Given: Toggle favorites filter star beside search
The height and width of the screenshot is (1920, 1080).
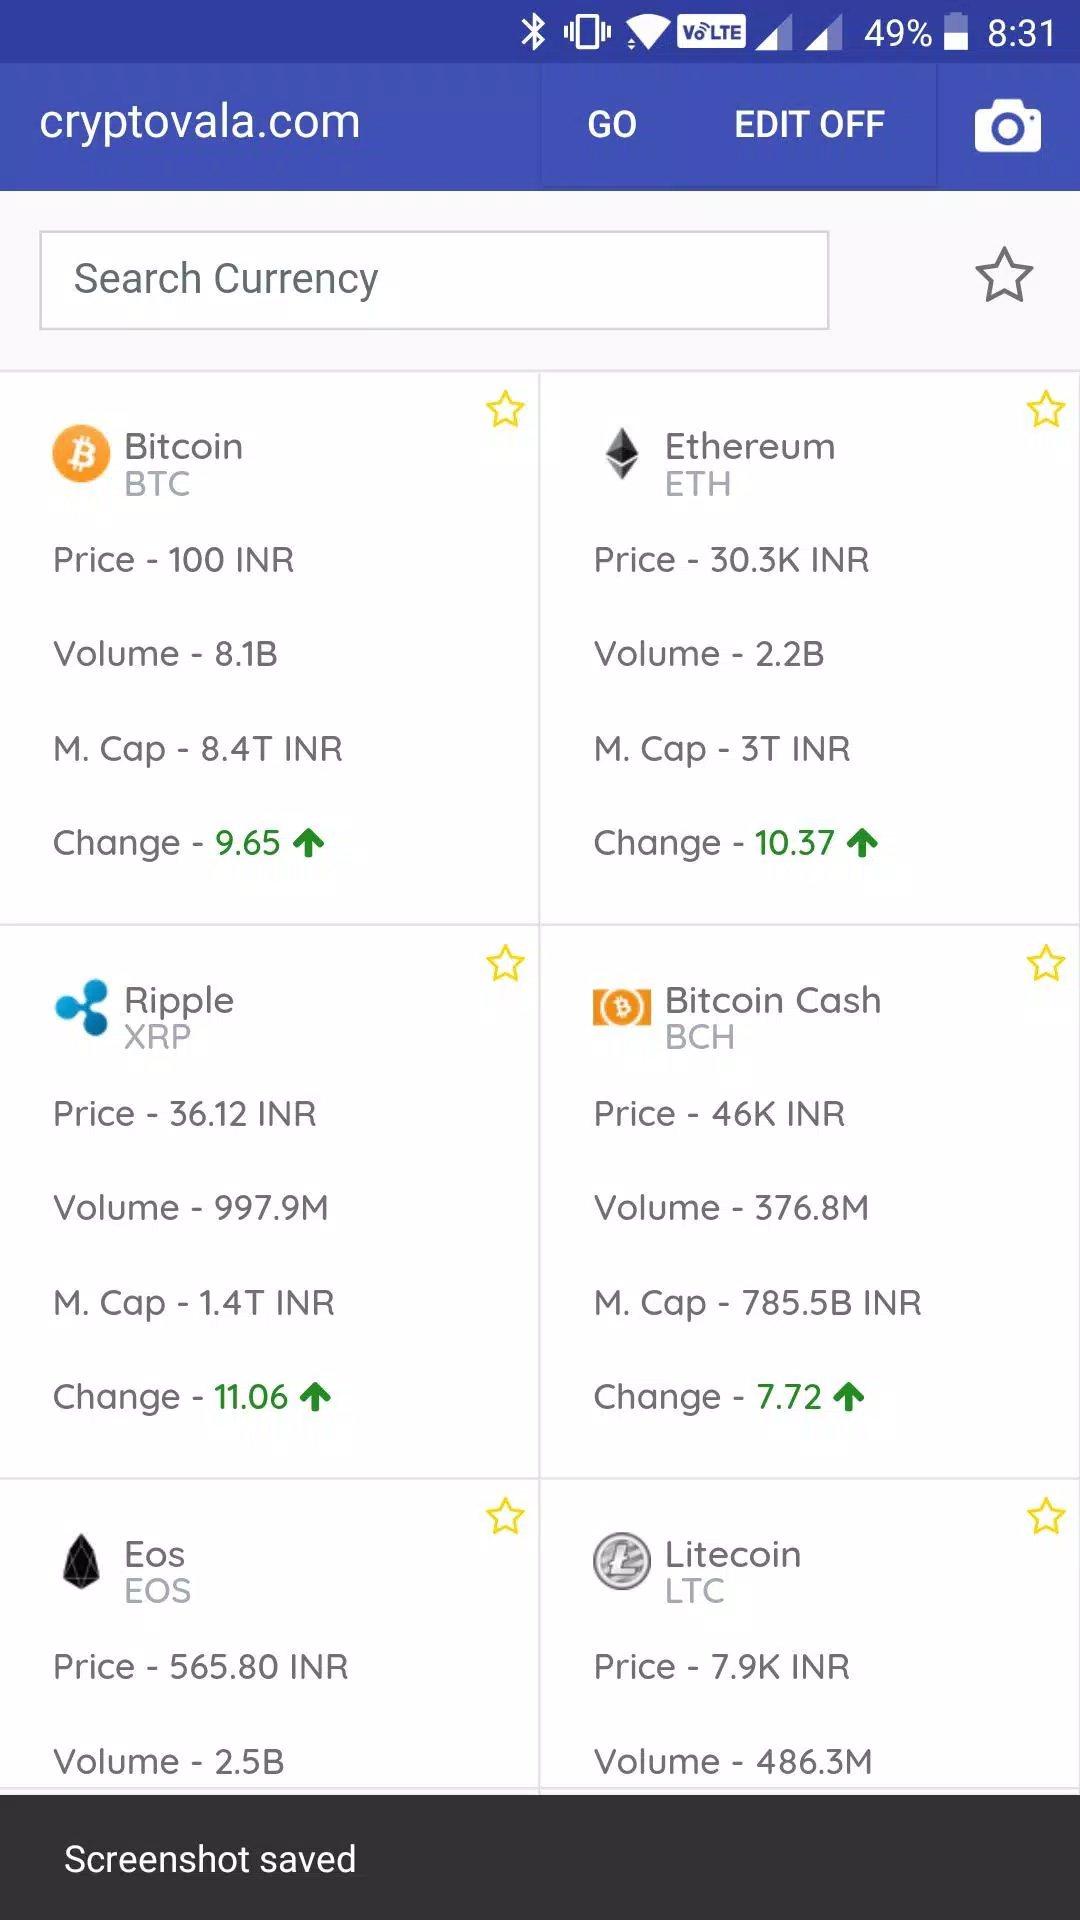Looking at the screenshot, I should coord(1004,276).
